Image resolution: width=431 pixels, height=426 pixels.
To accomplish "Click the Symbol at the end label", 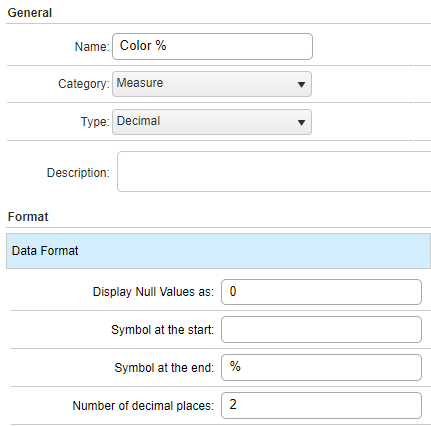I will [164, 368].
